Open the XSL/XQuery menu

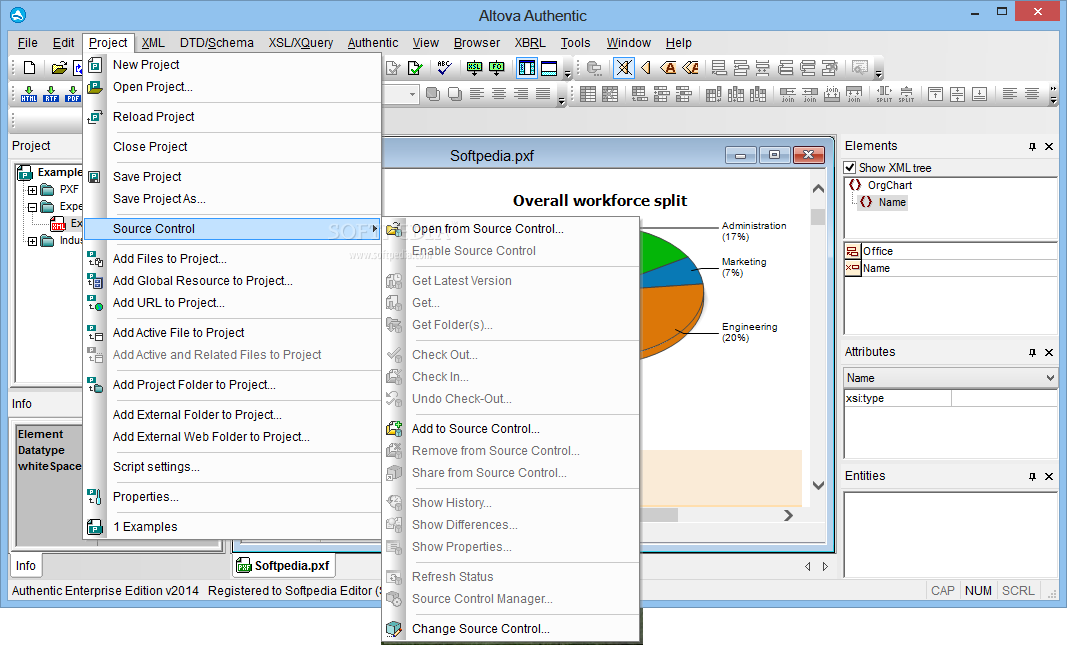pyautogui.click(x=301, y=42)
